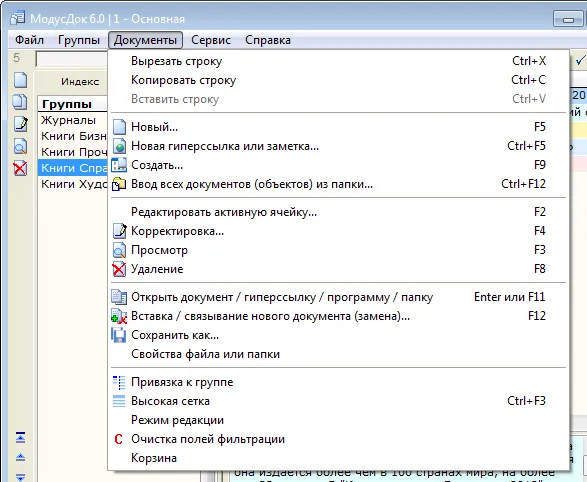The height and width of the screenshot is (482, 587).
Task: Click the red X delete icon in sidebar
Action: (x=20, y=168)
